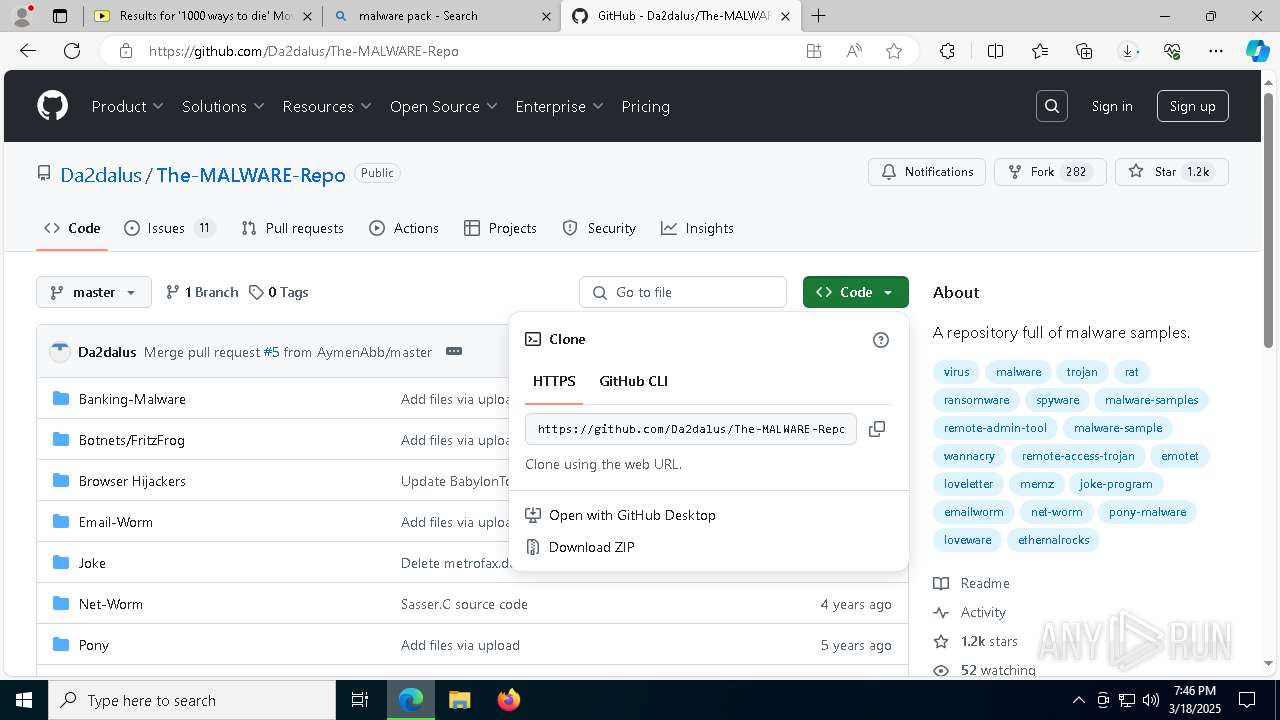Expand the Product menu
1280x720 pixels.
[x=127, y=106]
